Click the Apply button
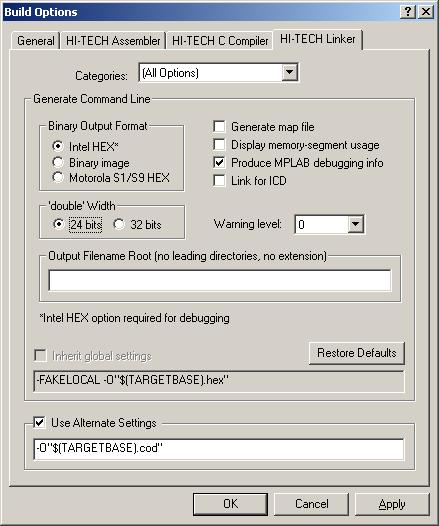 [392, 504]
